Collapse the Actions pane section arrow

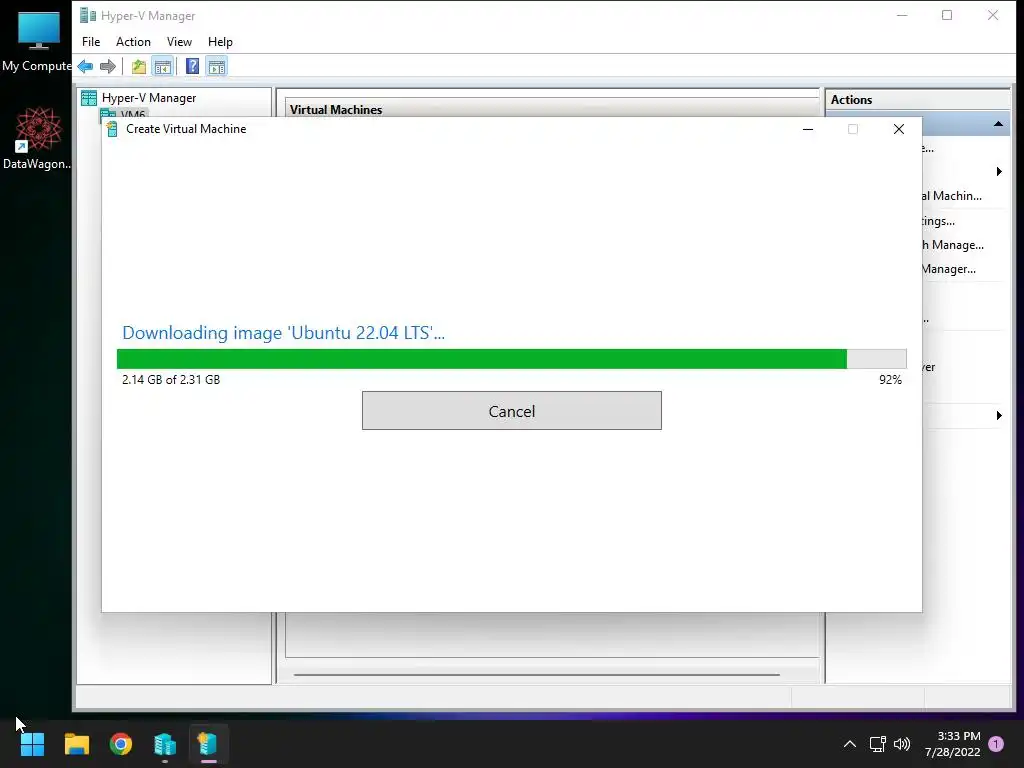[x=998, y=124]
